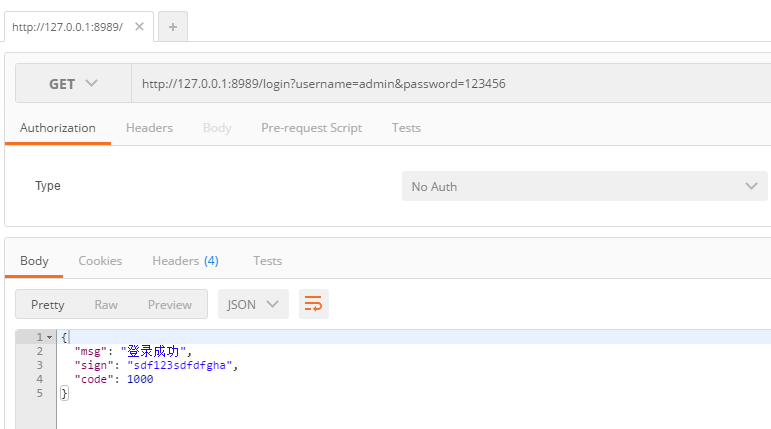Switch to the response Tests tab

point(267,261)
